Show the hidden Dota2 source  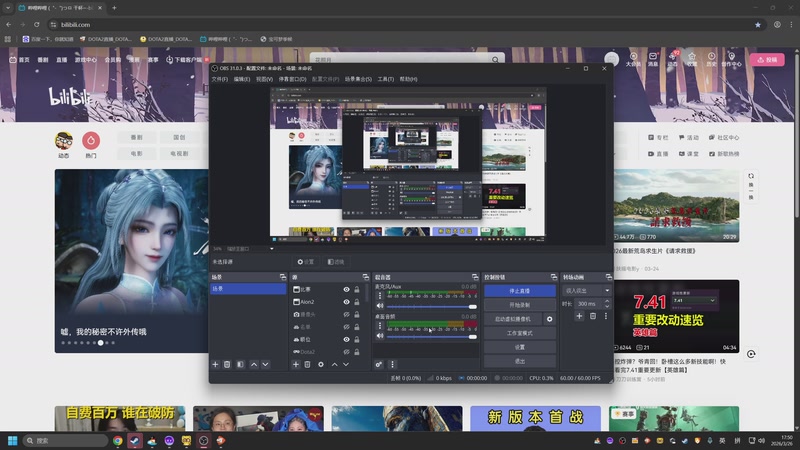point(346,352)
